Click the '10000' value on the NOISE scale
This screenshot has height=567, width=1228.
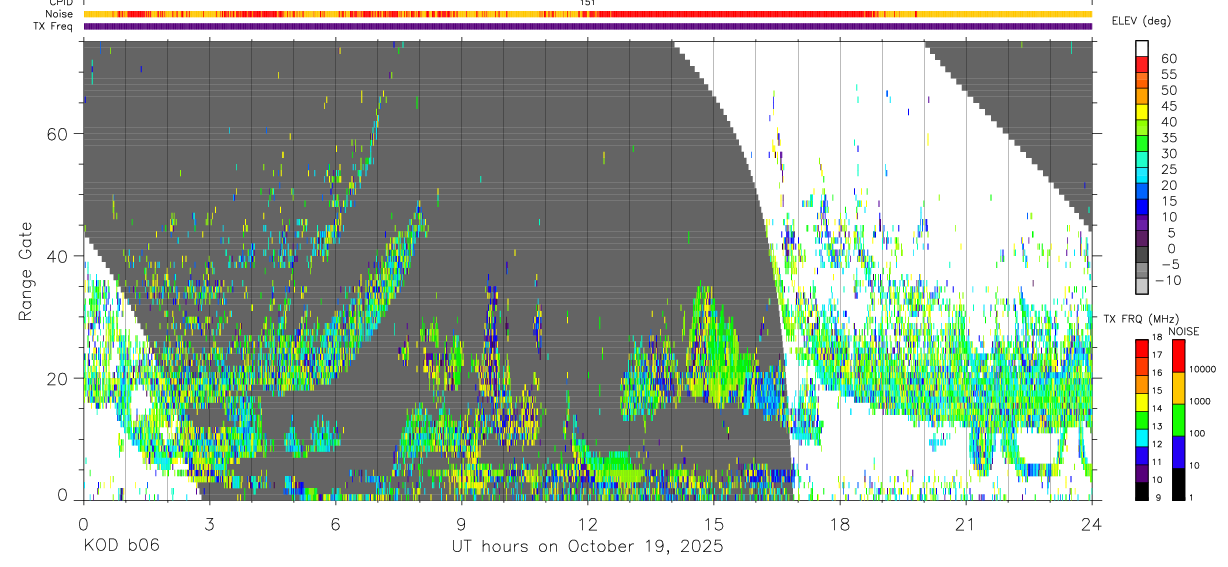pyautogui.click(x=1205, y=369)
